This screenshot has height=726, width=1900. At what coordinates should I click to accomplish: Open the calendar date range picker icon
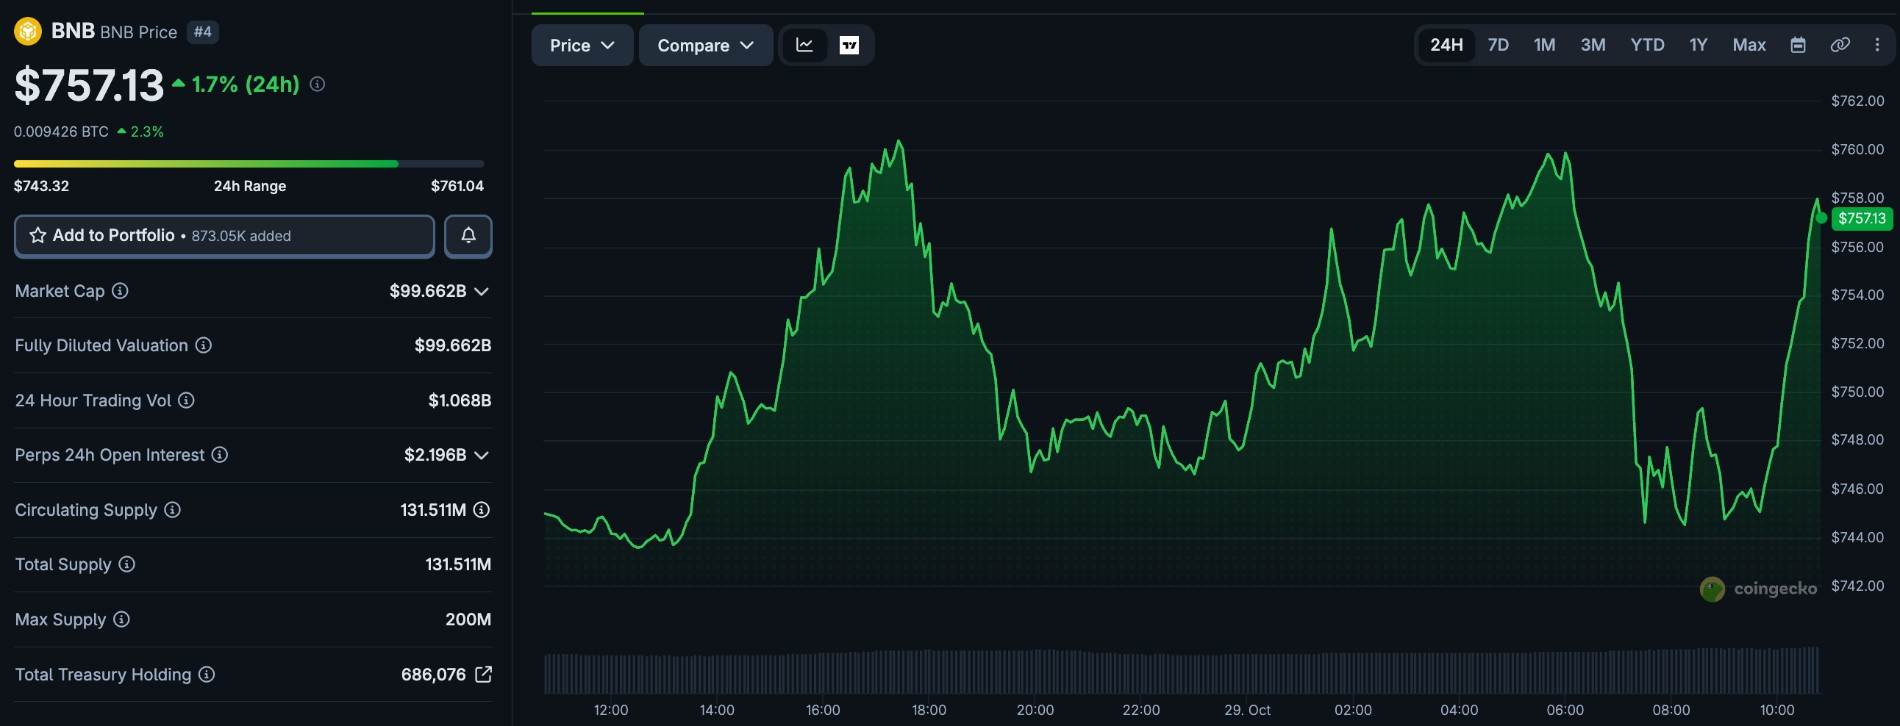[1798, 45]
